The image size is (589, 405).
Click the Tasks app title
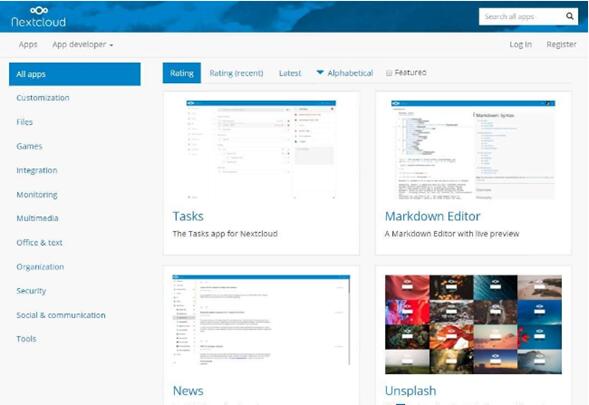(188, 216)
